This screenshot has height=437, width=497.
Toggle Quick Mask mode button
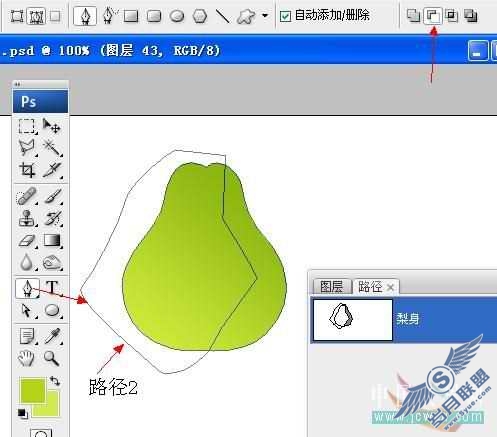41,433
